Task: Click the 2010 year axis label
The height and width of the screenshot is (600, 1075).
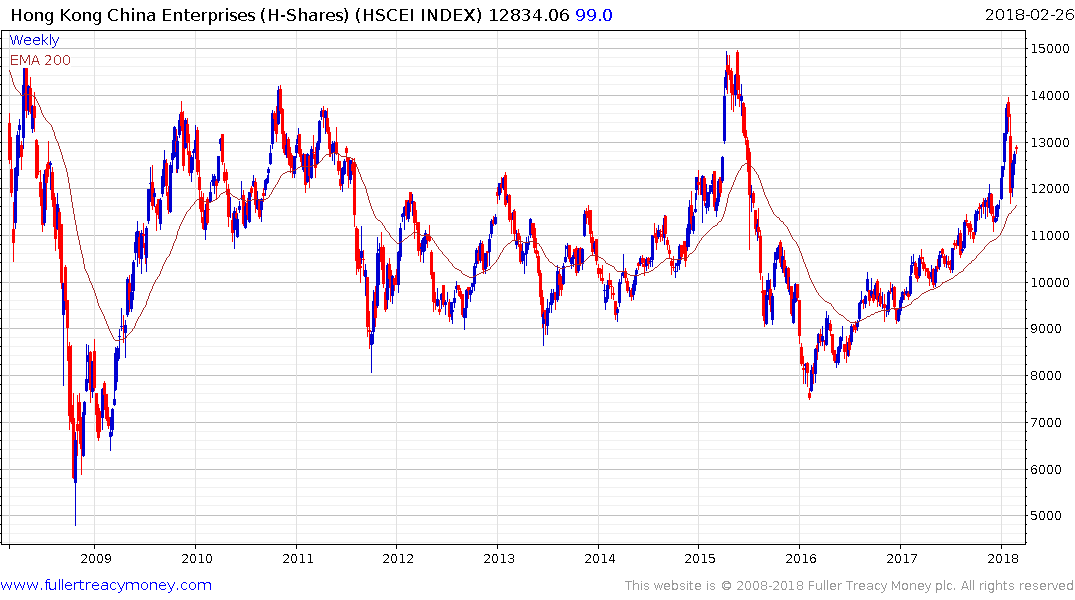Action: [x=197, y=558]
